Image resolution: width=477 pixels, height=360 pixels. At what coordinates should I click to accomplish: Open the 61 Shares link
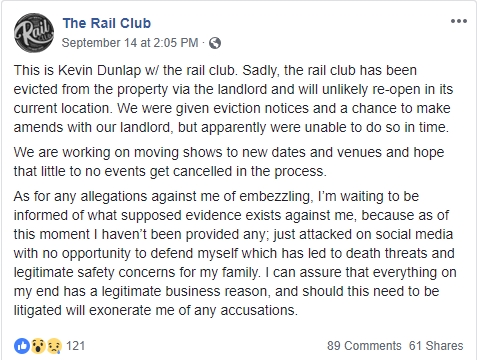click(436, 346)
